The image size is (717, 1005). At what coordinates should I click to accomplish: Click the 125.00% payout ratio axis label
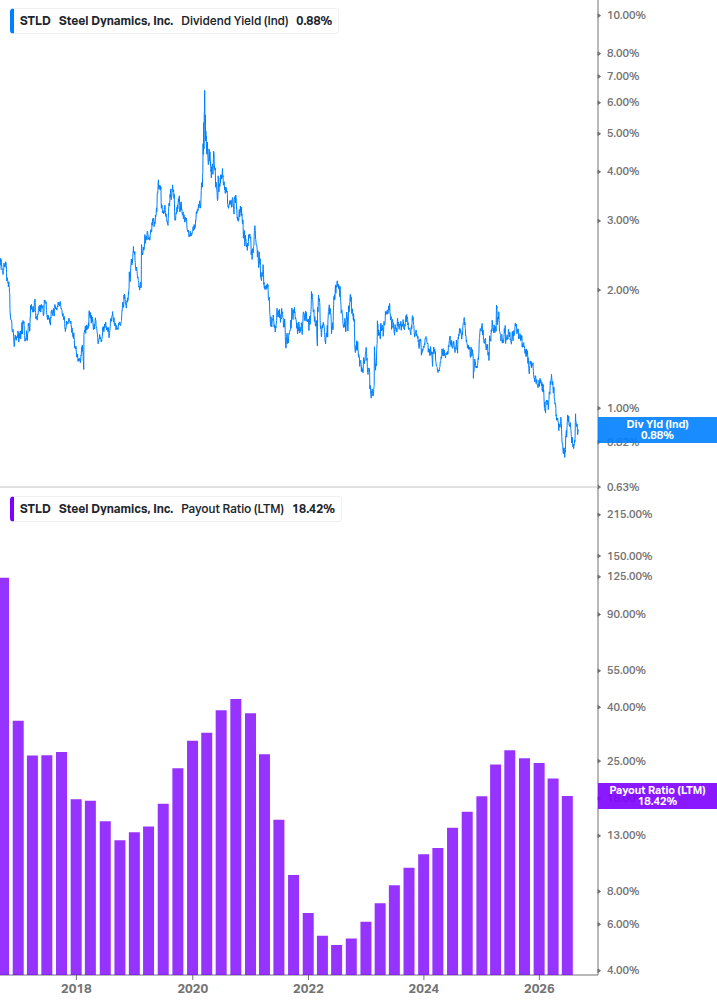click(x=629, y=576)
